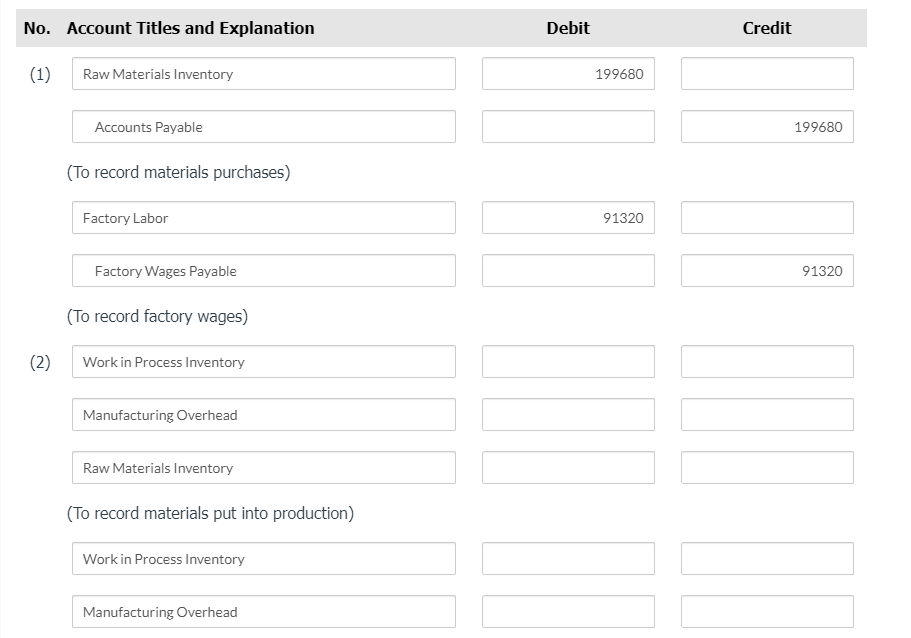
Task: Click the Work in Process Inventory field in entry 2
Action: pos(263,362)
